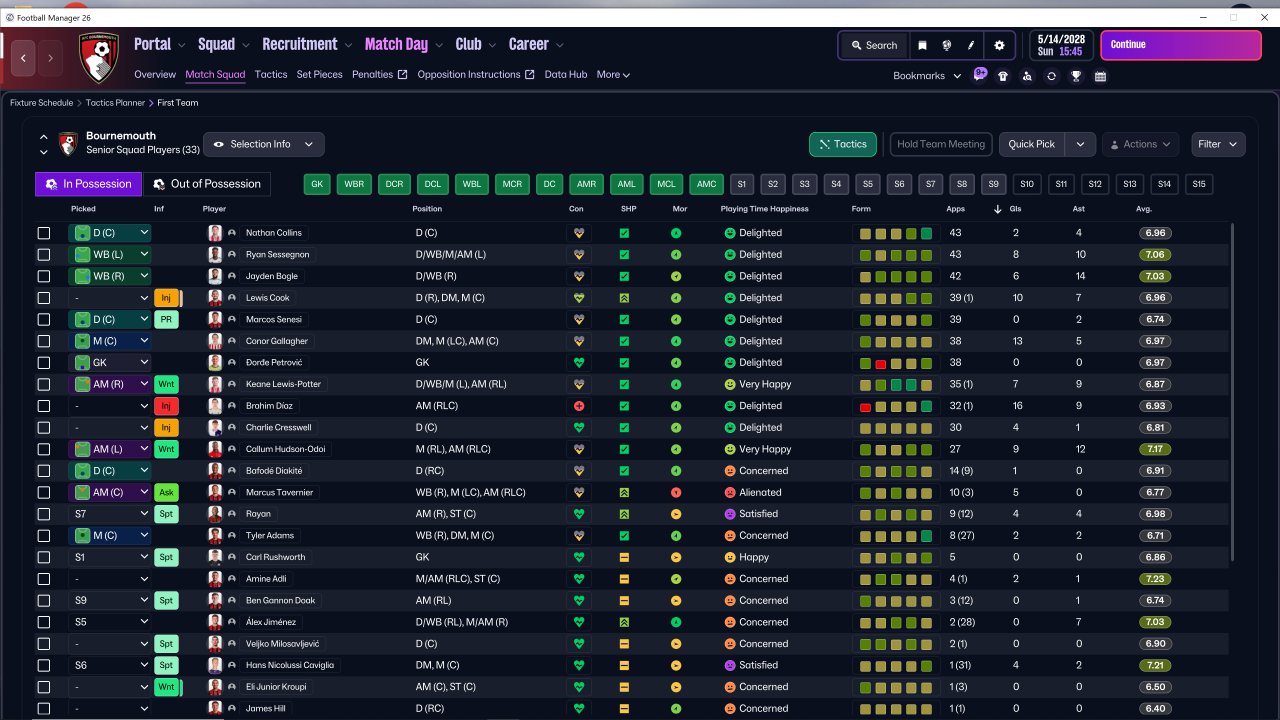This screenshot has height=720, width=1280.
Task: Open Nathan Collins's D (C) picked position dropdown
Action: [x=110, y=233]
